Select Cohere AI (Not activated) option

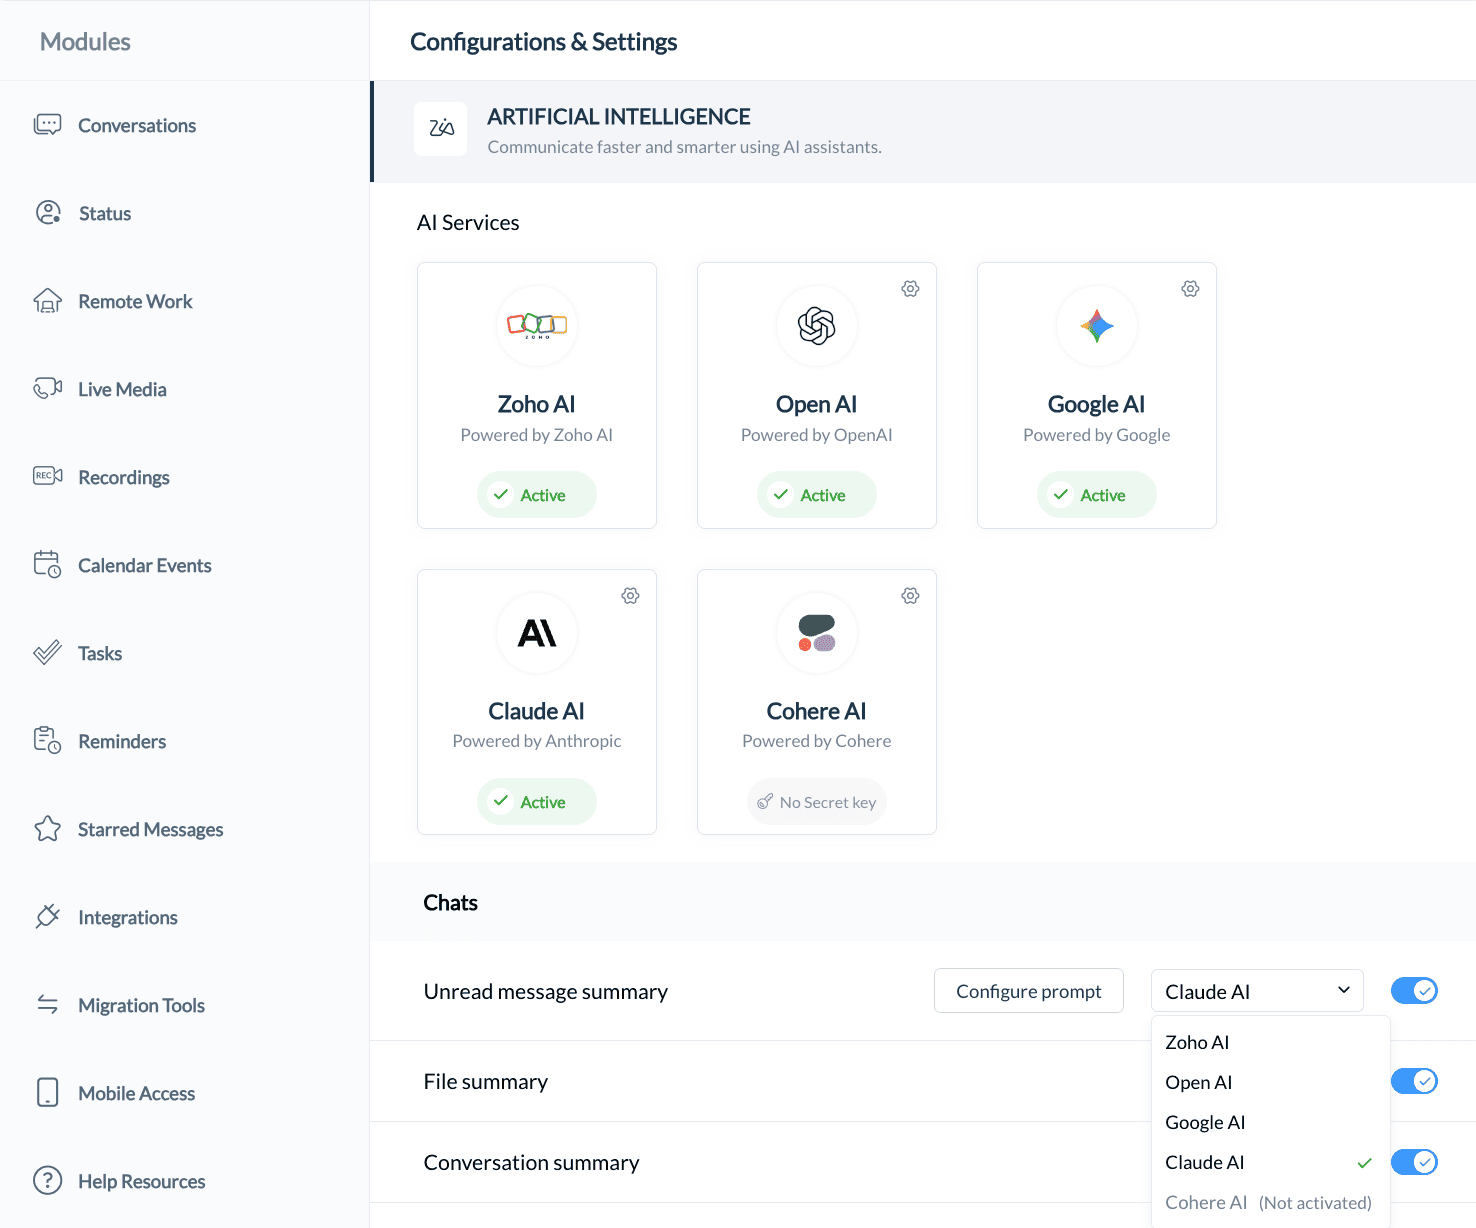coord(1270,1202)
